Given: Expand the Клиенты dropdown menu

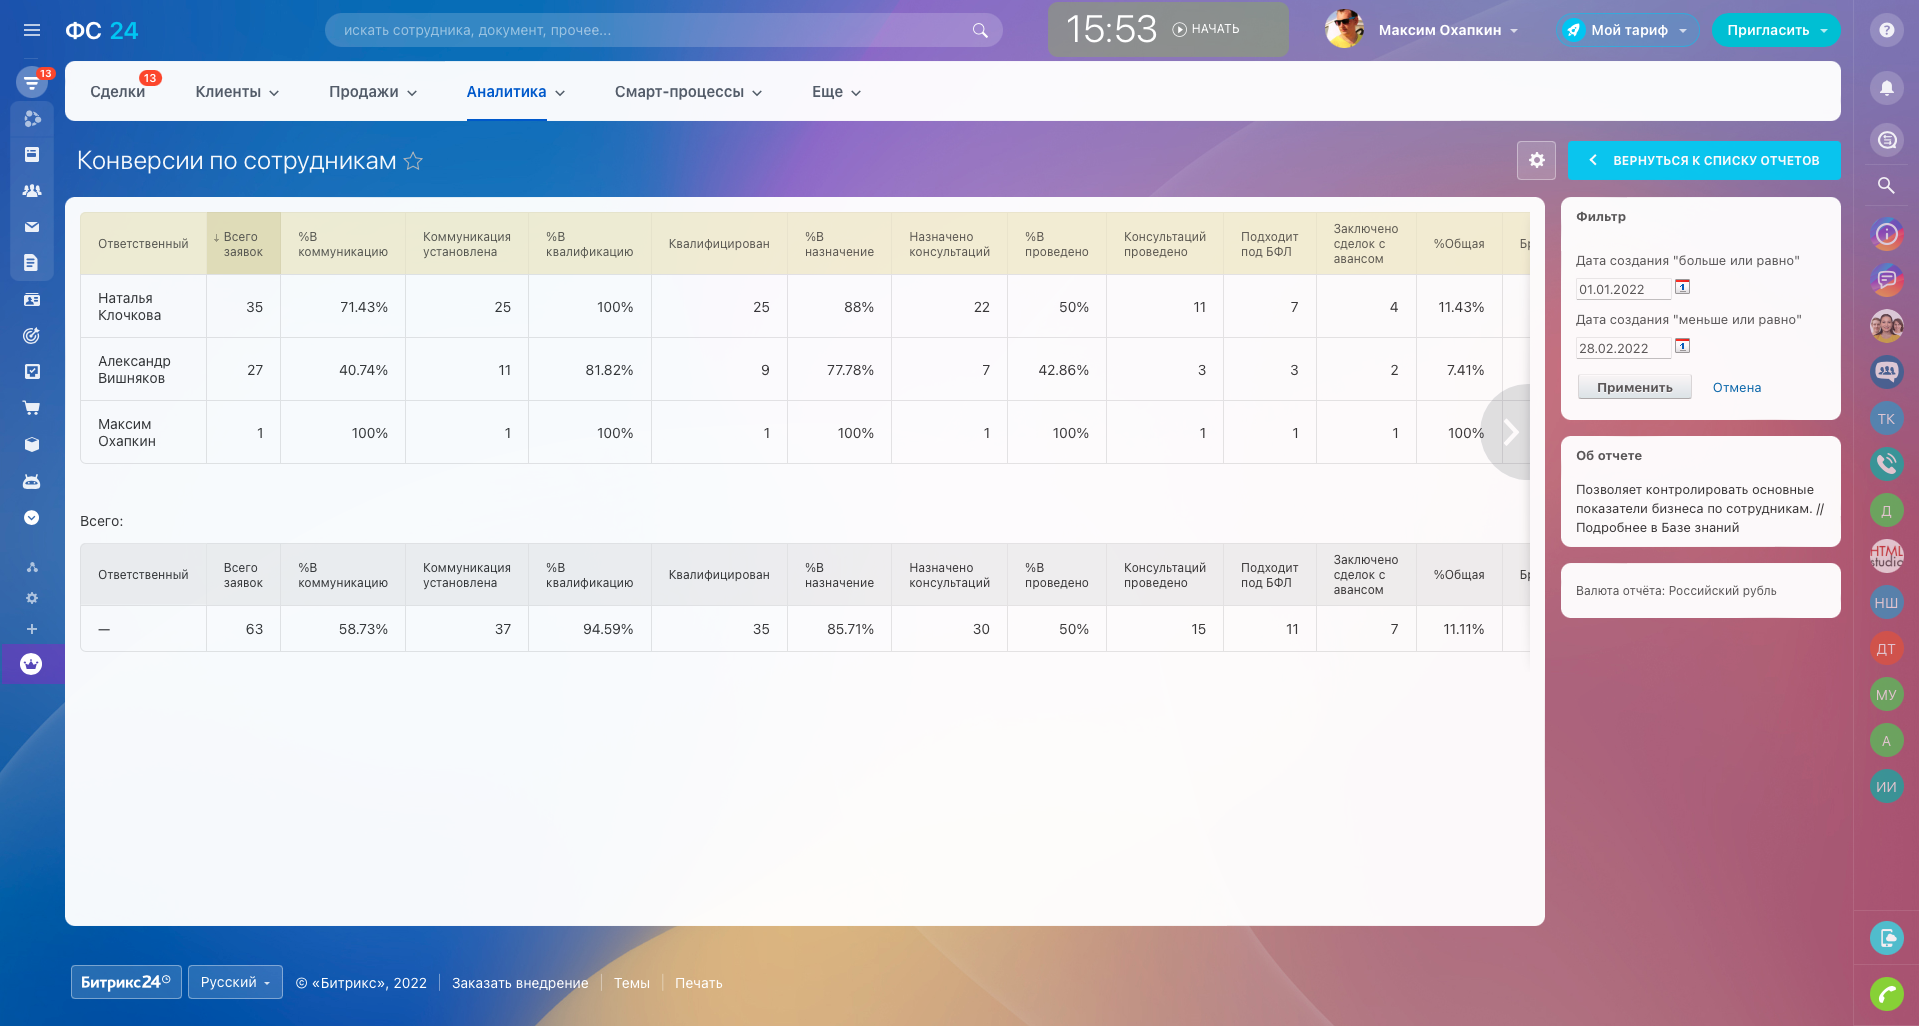Looking at the screenshot, I should click(237, 92).
